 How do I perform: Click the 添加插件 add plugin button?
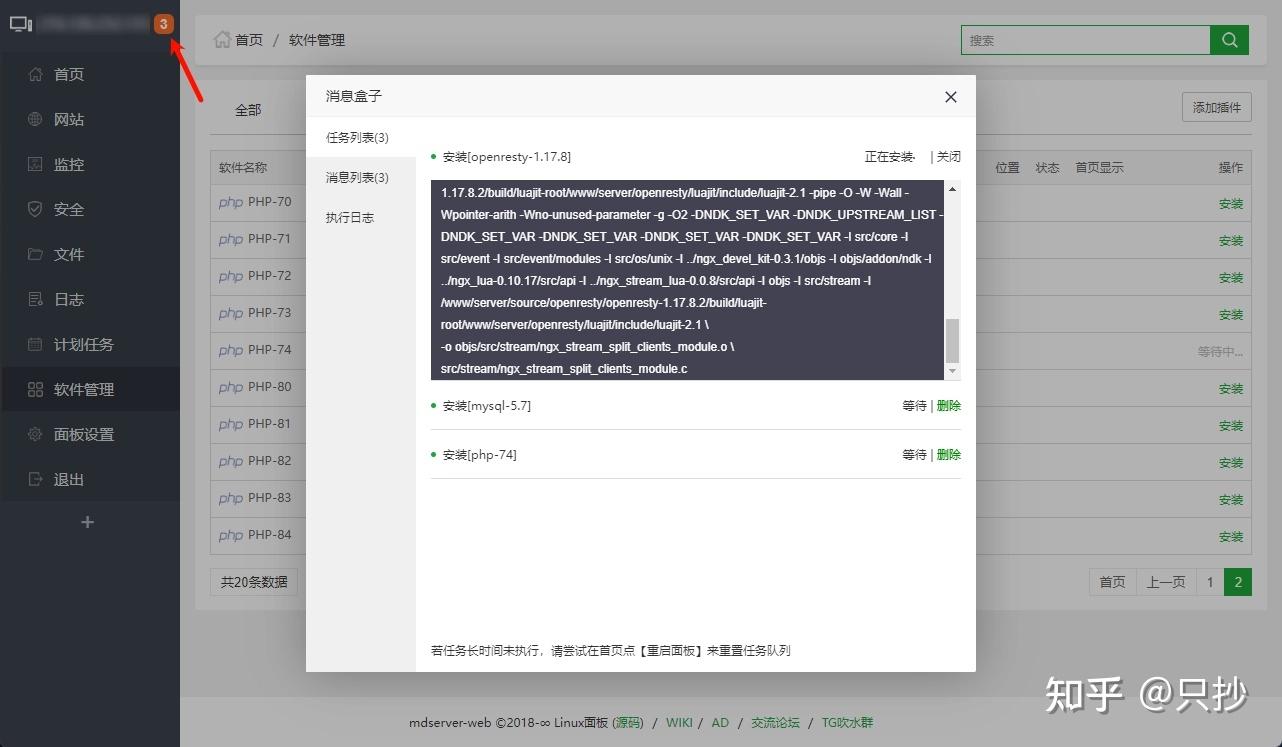pos(1216,106)
